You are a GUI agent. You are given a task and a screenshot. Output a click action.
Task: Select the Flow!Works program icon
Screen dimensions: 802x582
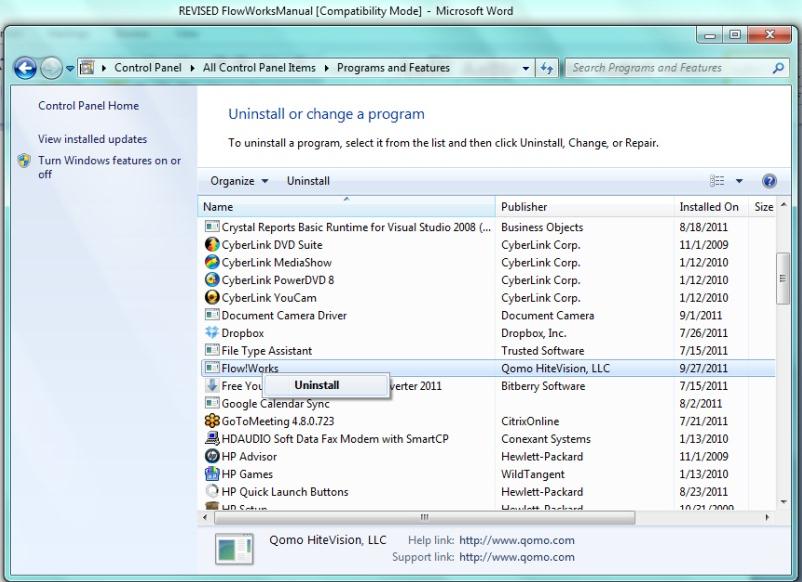[x=212, y=368]
